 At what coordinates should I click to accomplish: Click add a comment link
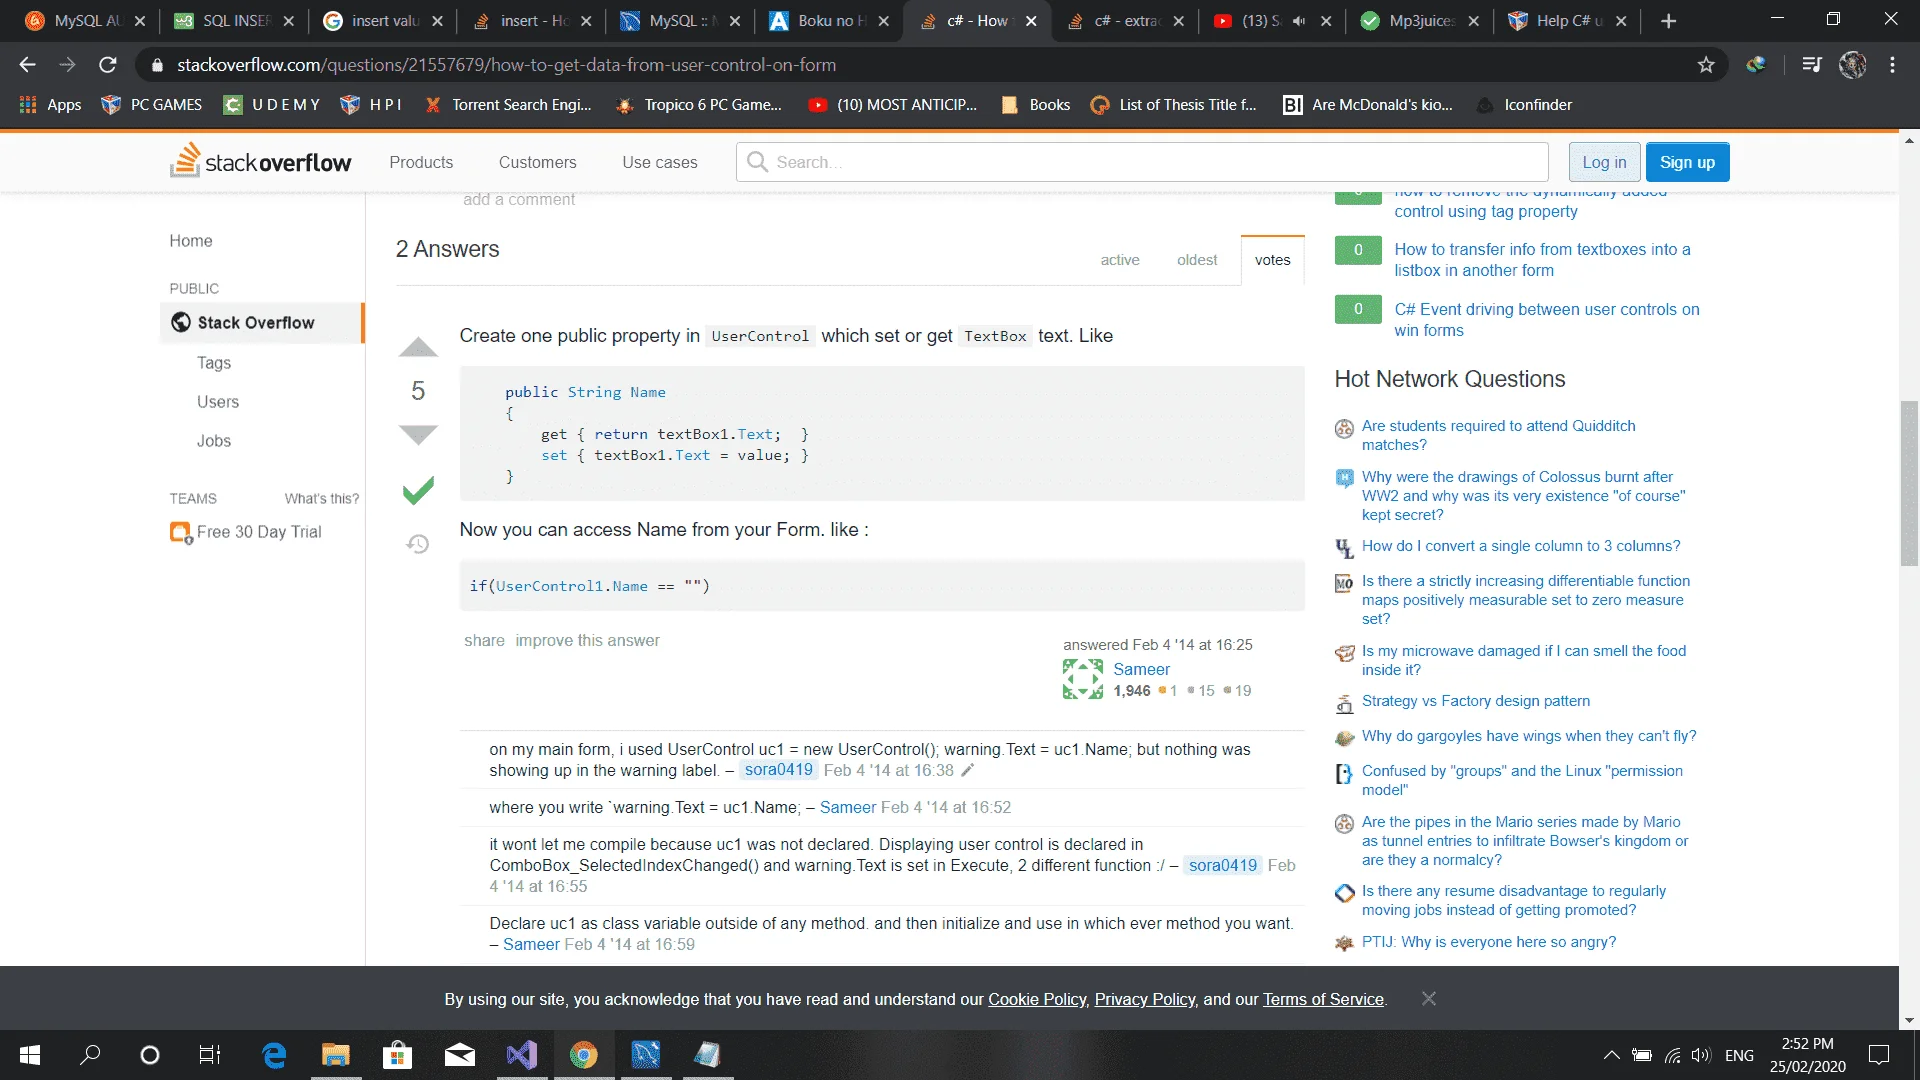(x=519, y=200)
